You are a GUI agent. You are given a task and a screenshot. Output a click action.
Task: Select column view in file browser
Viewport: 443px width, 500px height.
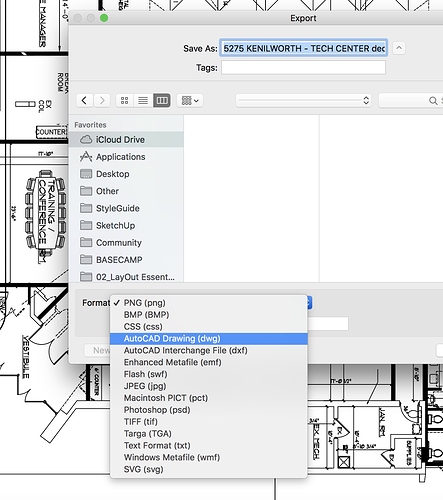coord(162,100)
